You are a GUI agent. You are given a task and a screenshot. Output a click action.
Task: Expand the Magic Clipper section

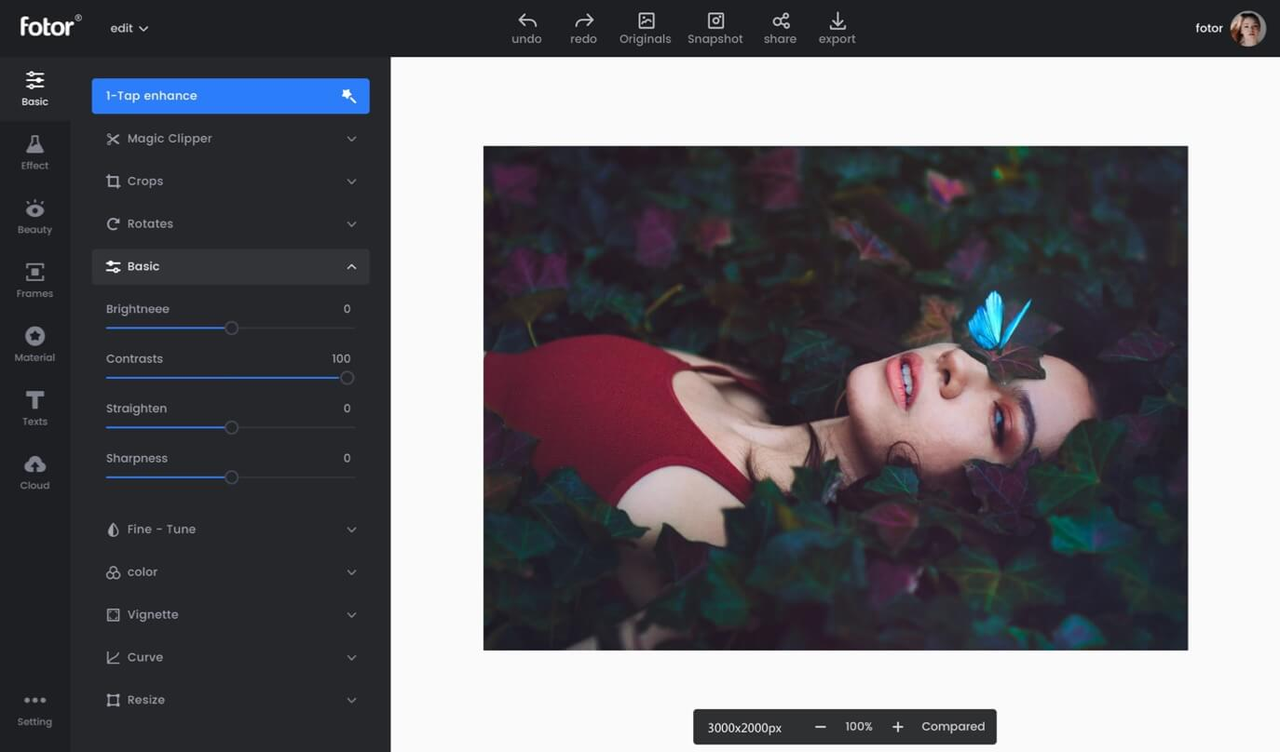(230, 138)
